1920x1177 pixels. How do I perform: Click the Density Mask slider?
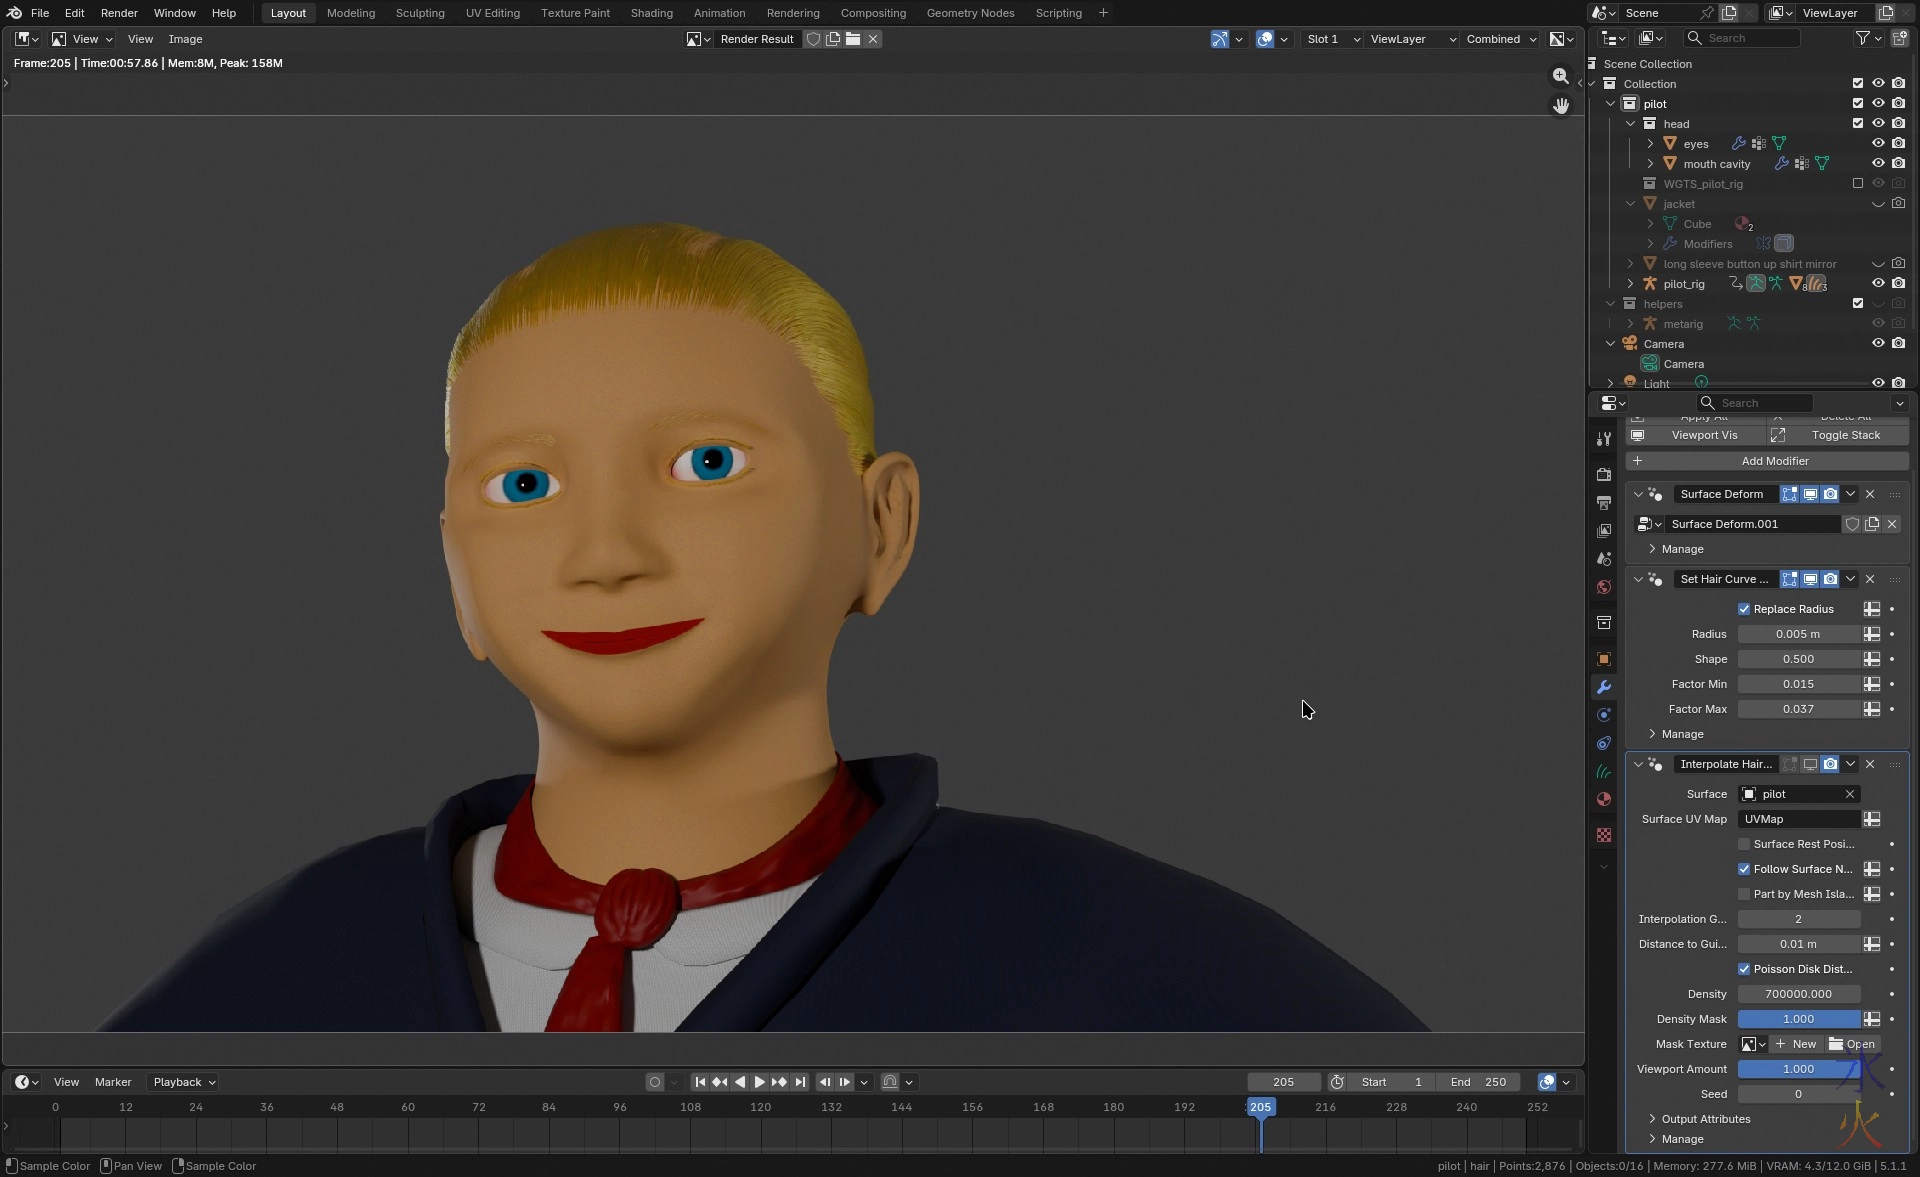click(1798, 1019)
